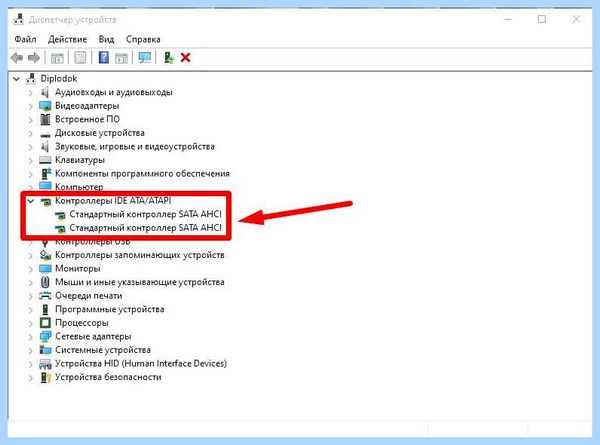Open the Справка menu
The height and width of the screenshot is (445, 600).
click(143, 39)
